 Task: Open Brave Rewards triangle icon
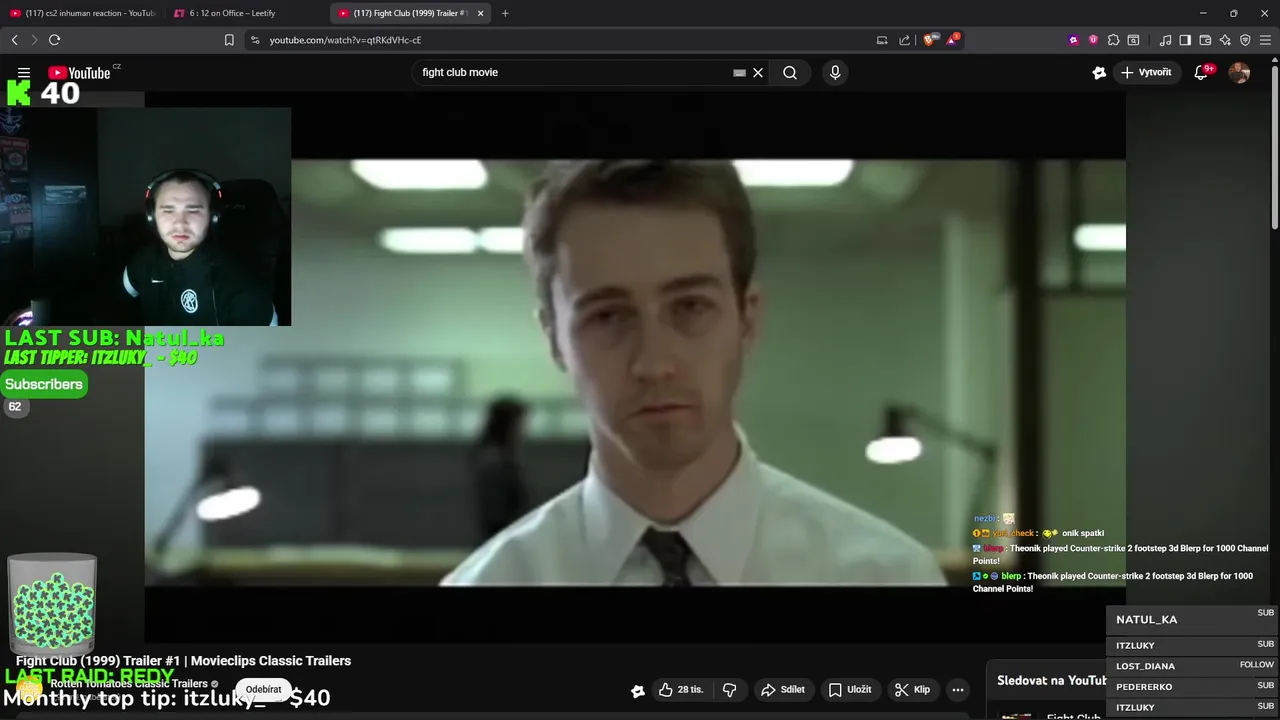point(952,40)
